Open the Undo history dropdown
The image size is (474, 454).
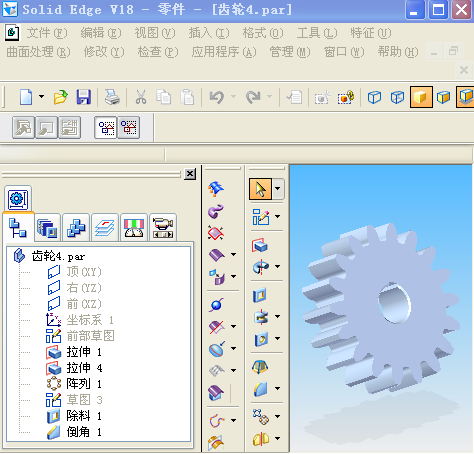coord(233,97)
